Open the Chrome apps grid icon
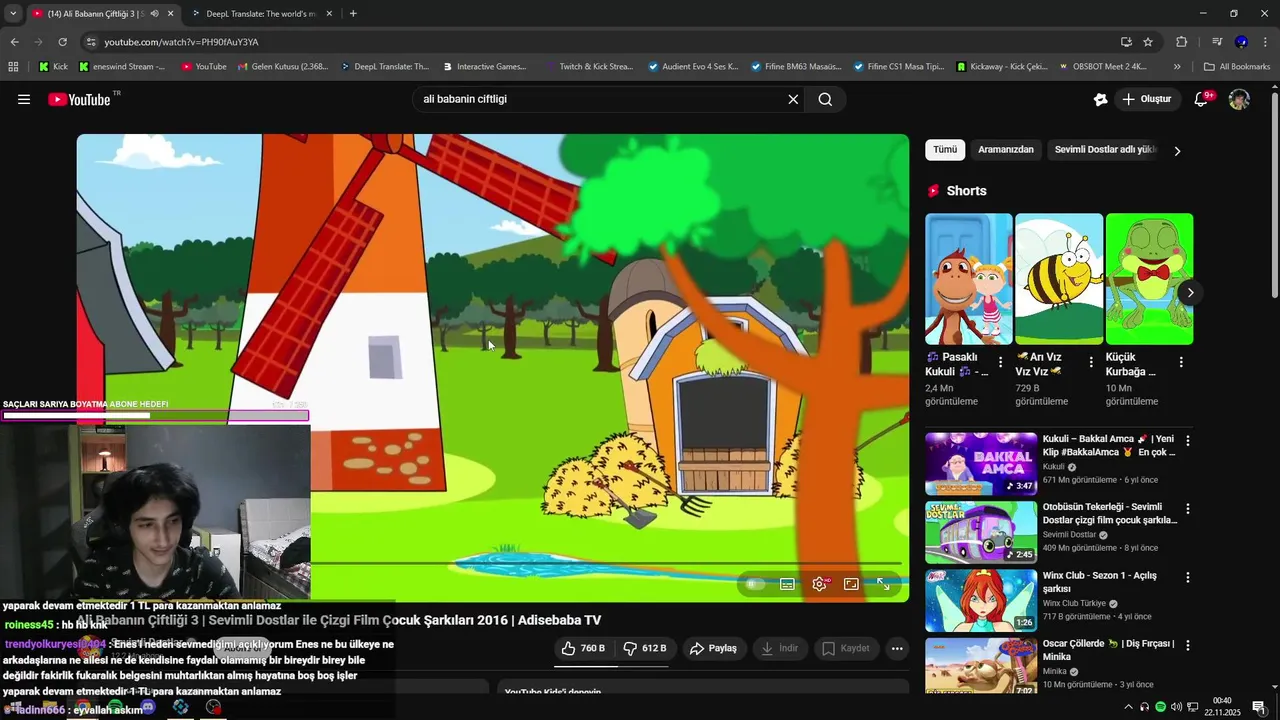 coord(13,66)
